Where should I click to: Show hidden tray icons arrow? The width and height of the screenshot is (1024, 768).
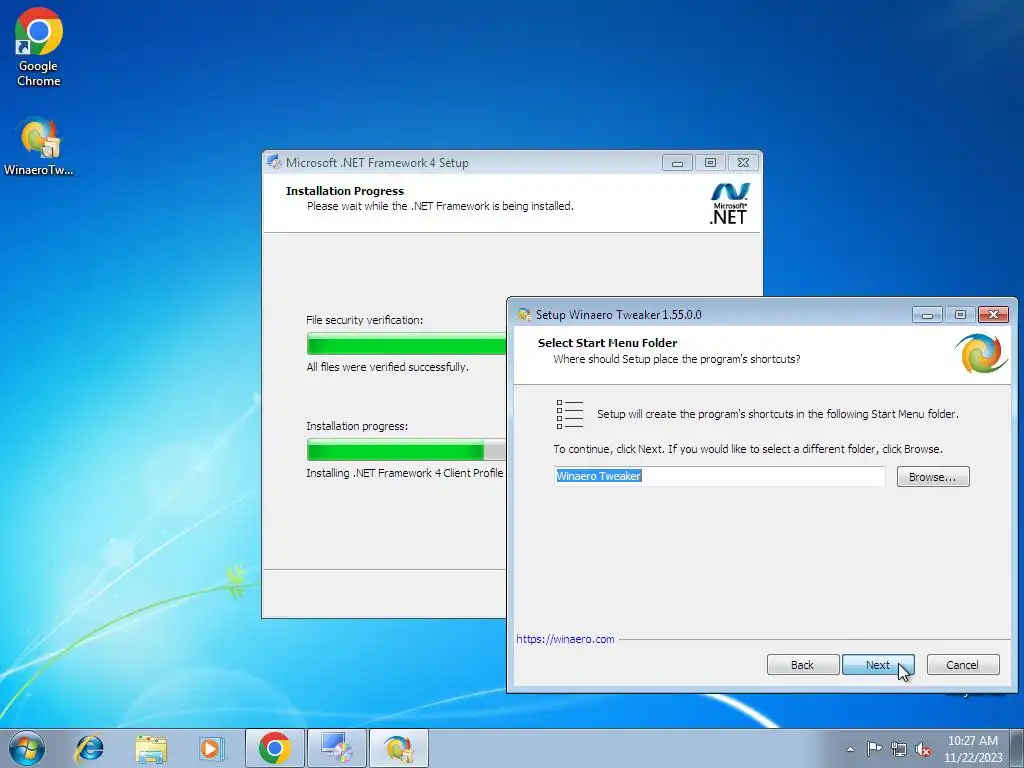point(850,749)
